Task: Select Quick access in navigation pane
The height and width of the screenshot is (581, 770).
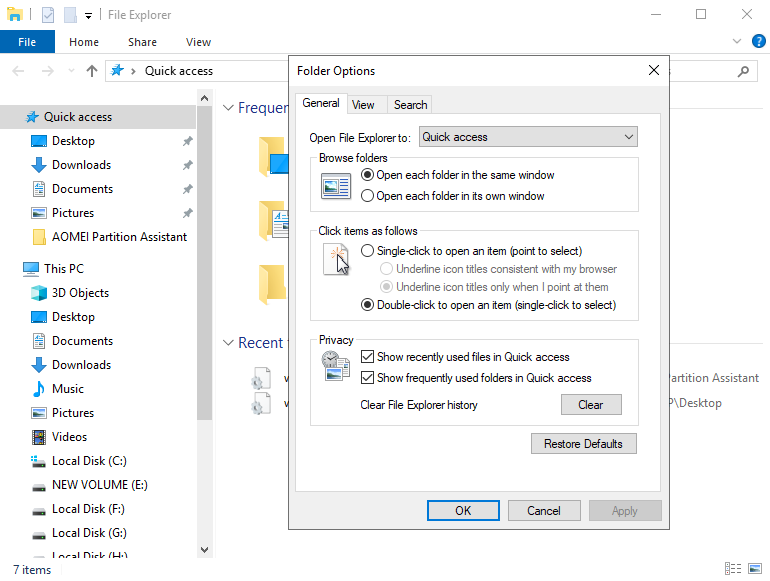Action: (x=98, y=117)
